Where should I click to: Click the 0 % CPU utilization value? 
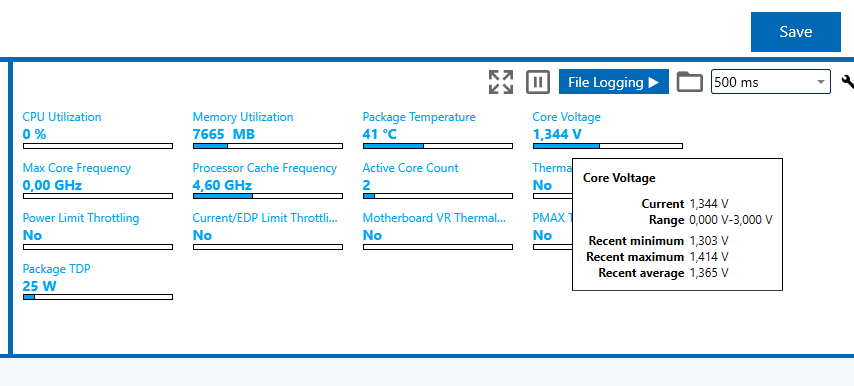(x=34, y=134)
